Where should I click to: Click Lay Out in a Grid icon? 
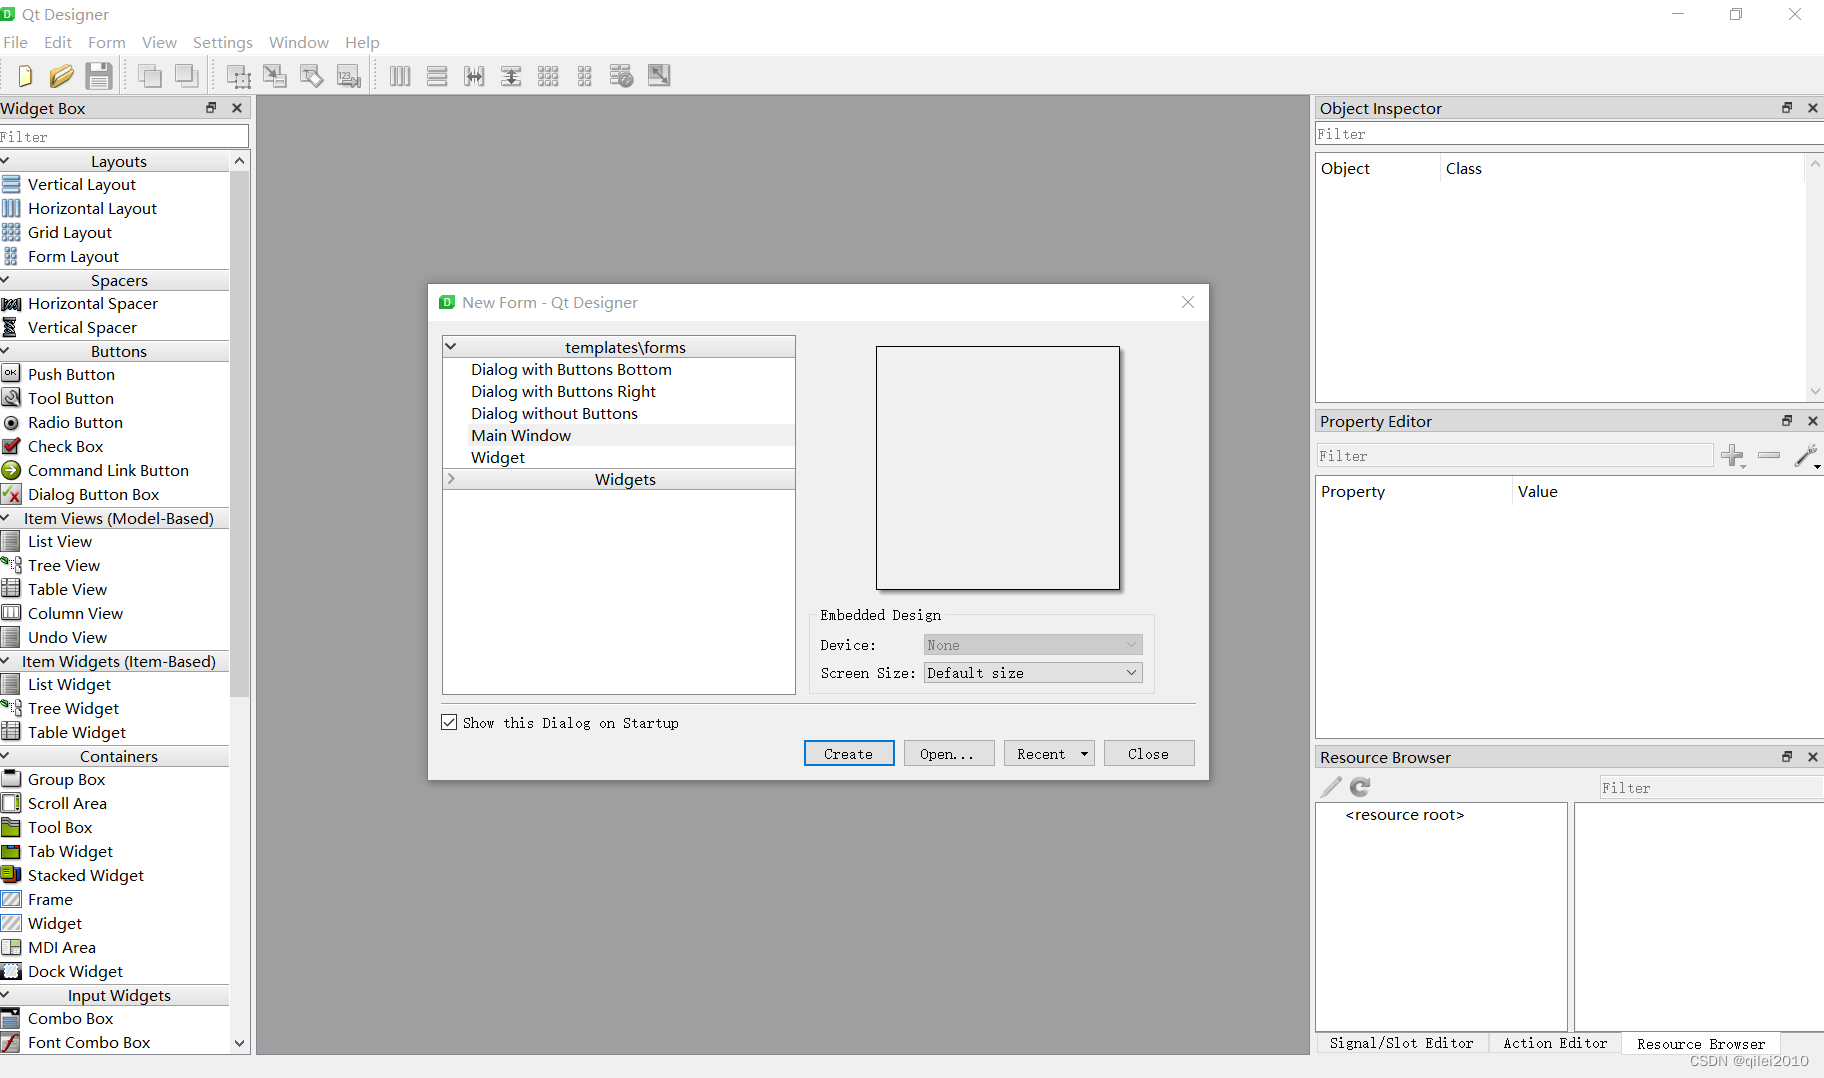[548, 76]
